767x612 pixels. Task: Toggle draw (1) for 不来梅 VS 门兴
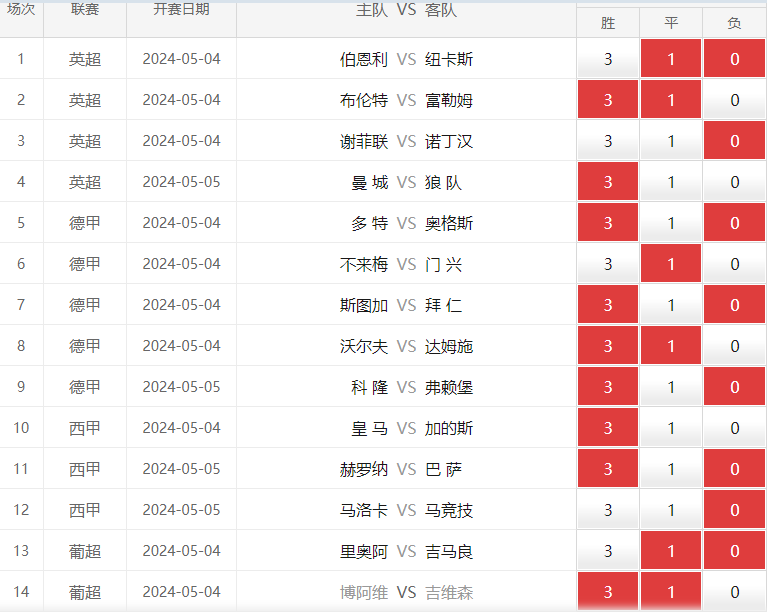[671, 264]
